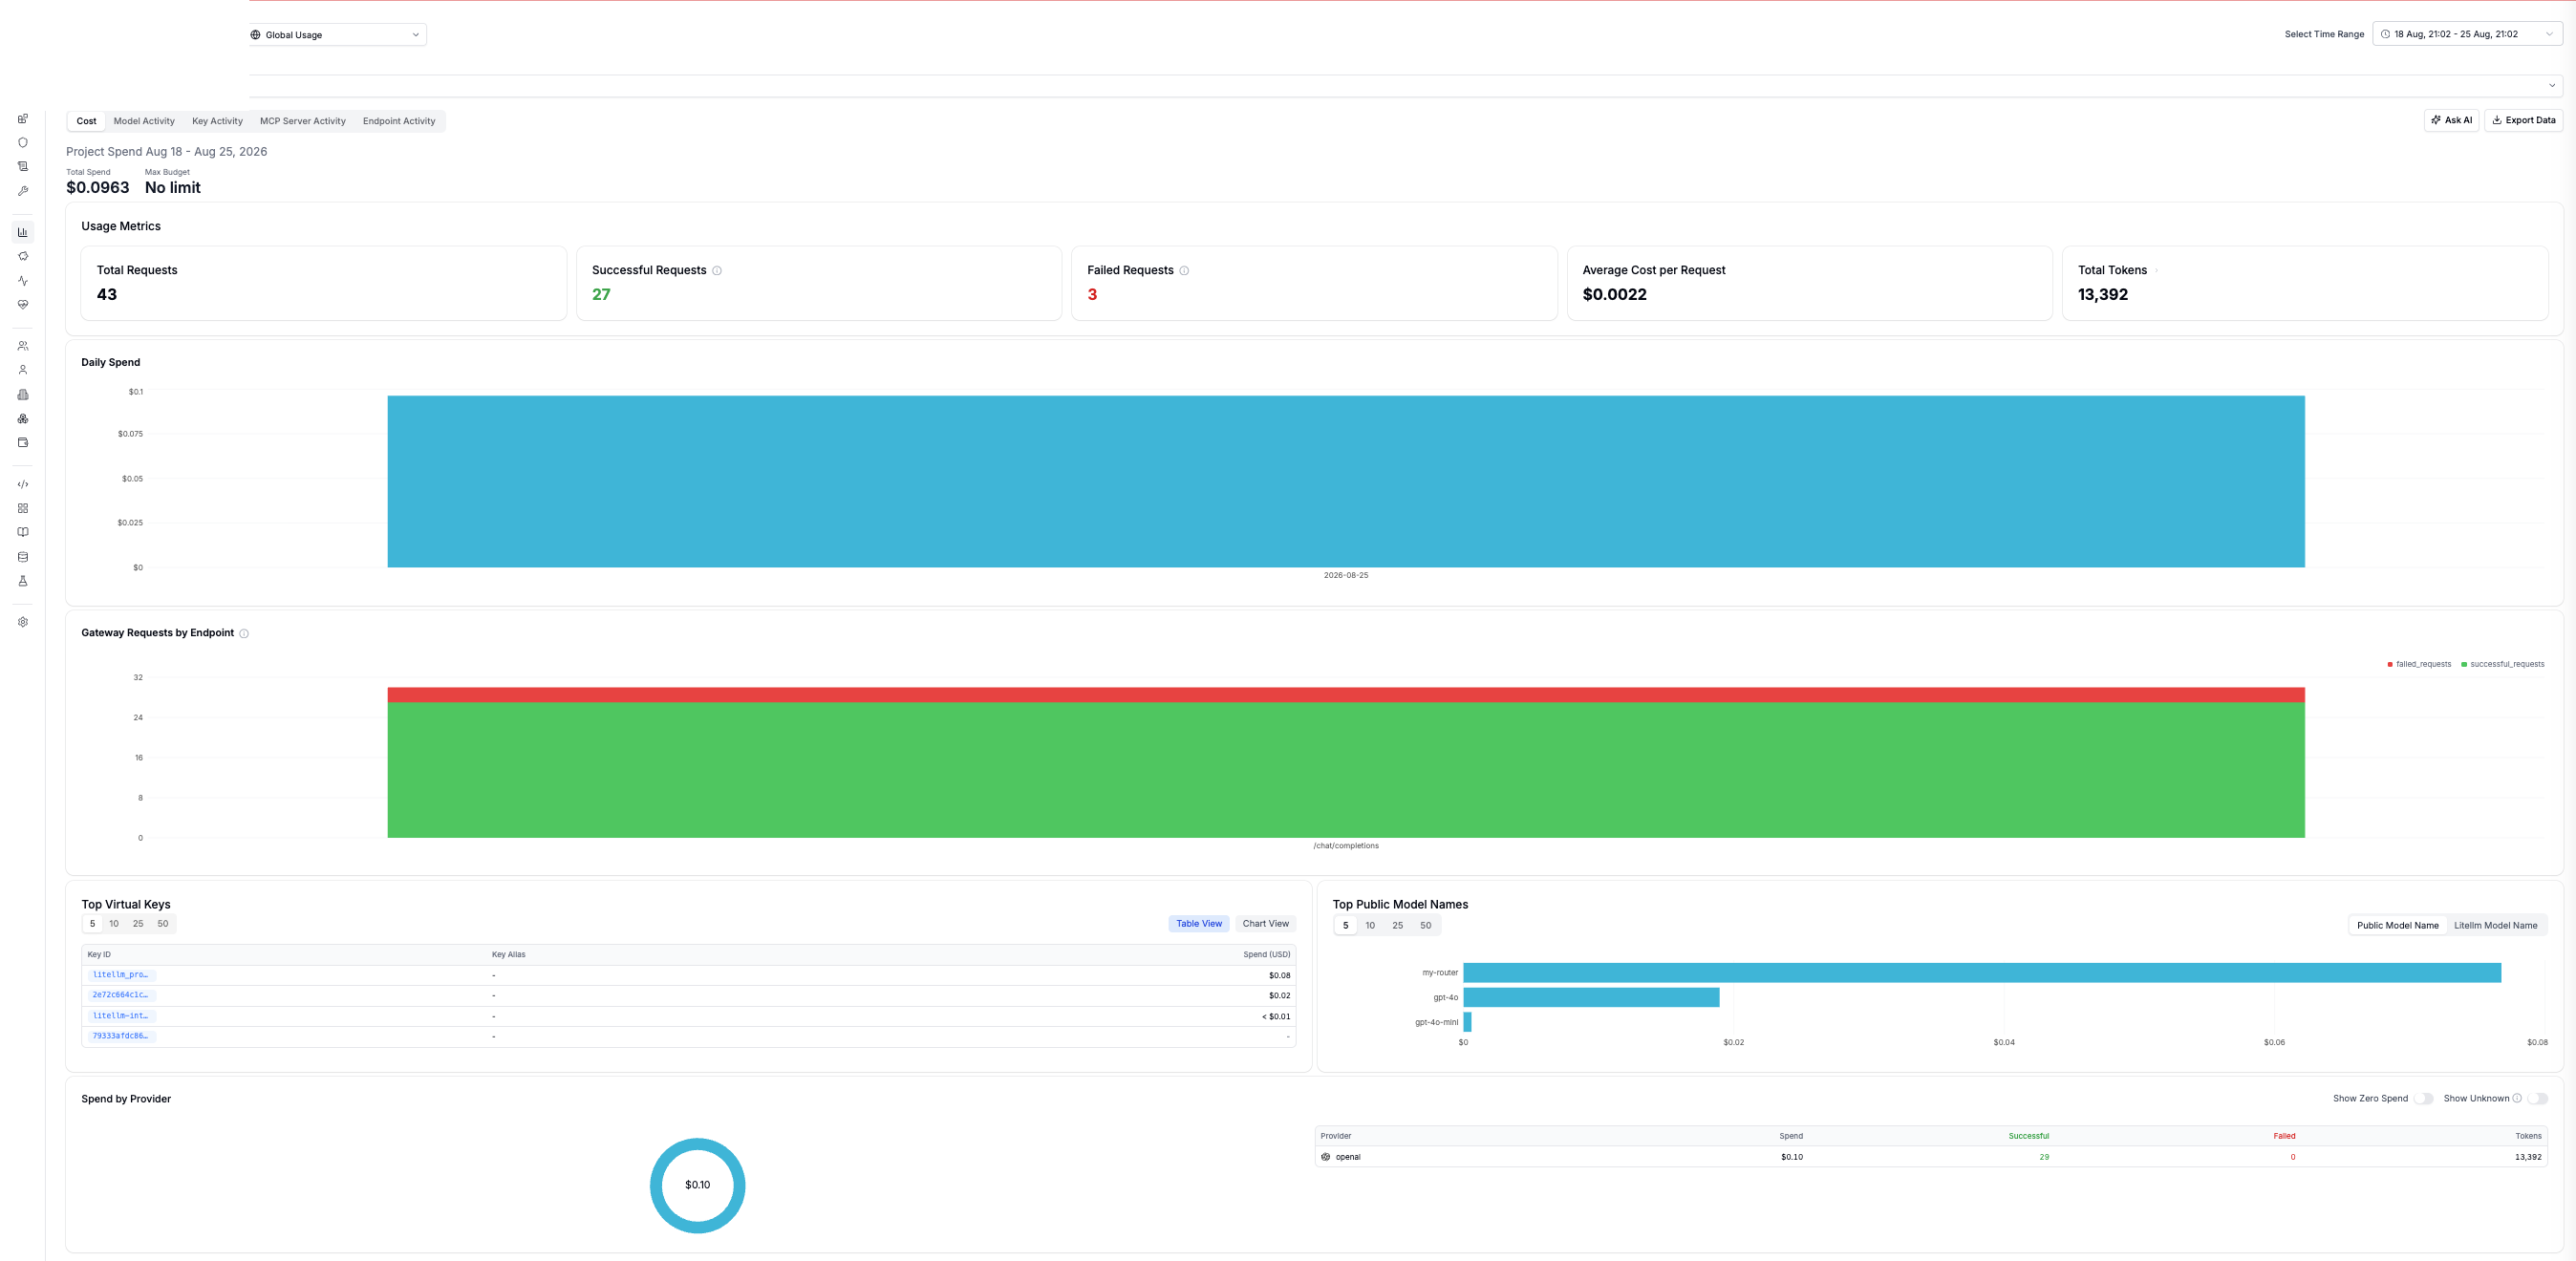Open the piggy bank budgets icon in the sidebar
Viewport: 2576px width, 1261px height.
pos(23,256)
